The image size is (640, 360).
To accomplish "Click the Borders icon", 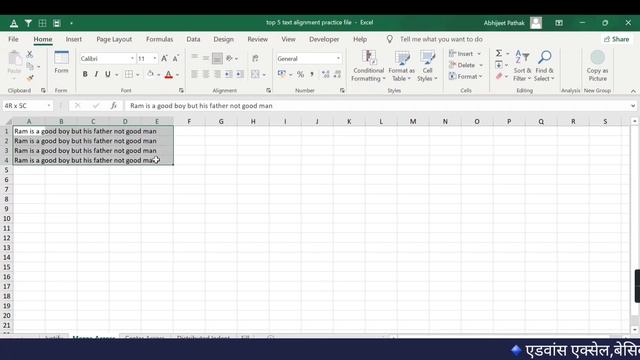I will click(x=129, y=74).
